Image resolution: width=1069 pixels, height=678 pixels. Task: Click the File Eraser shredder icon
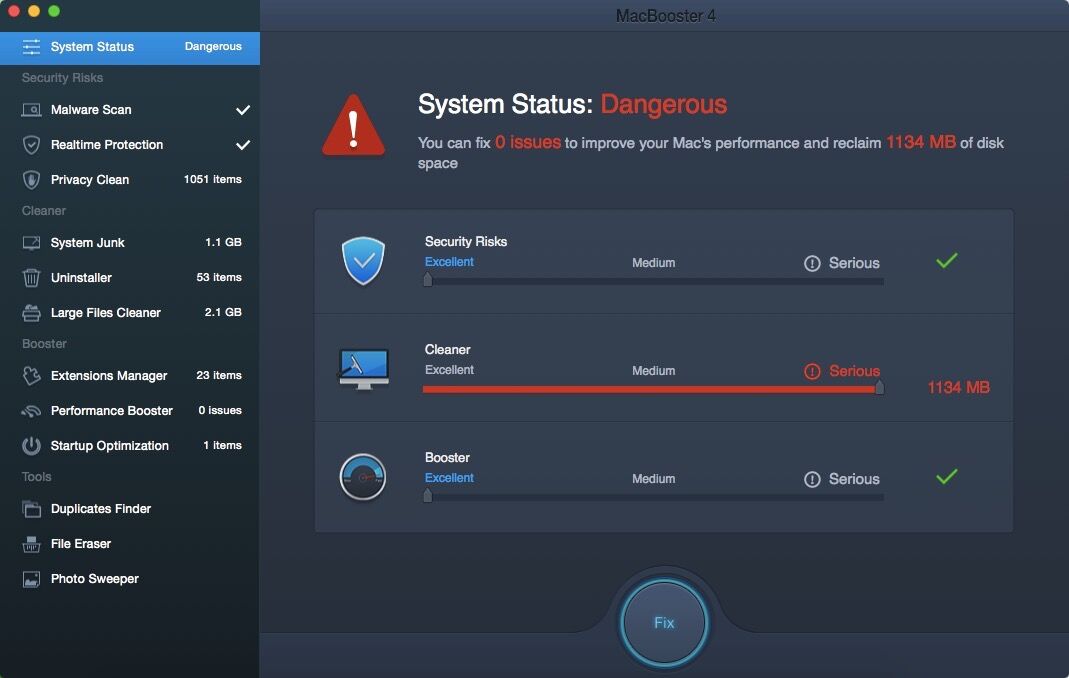pyautogui.click(x=31, y=544)
